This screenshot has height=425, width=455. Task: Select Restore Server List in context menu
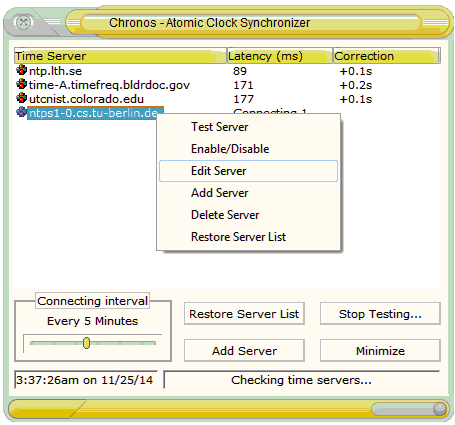point(248,237)
